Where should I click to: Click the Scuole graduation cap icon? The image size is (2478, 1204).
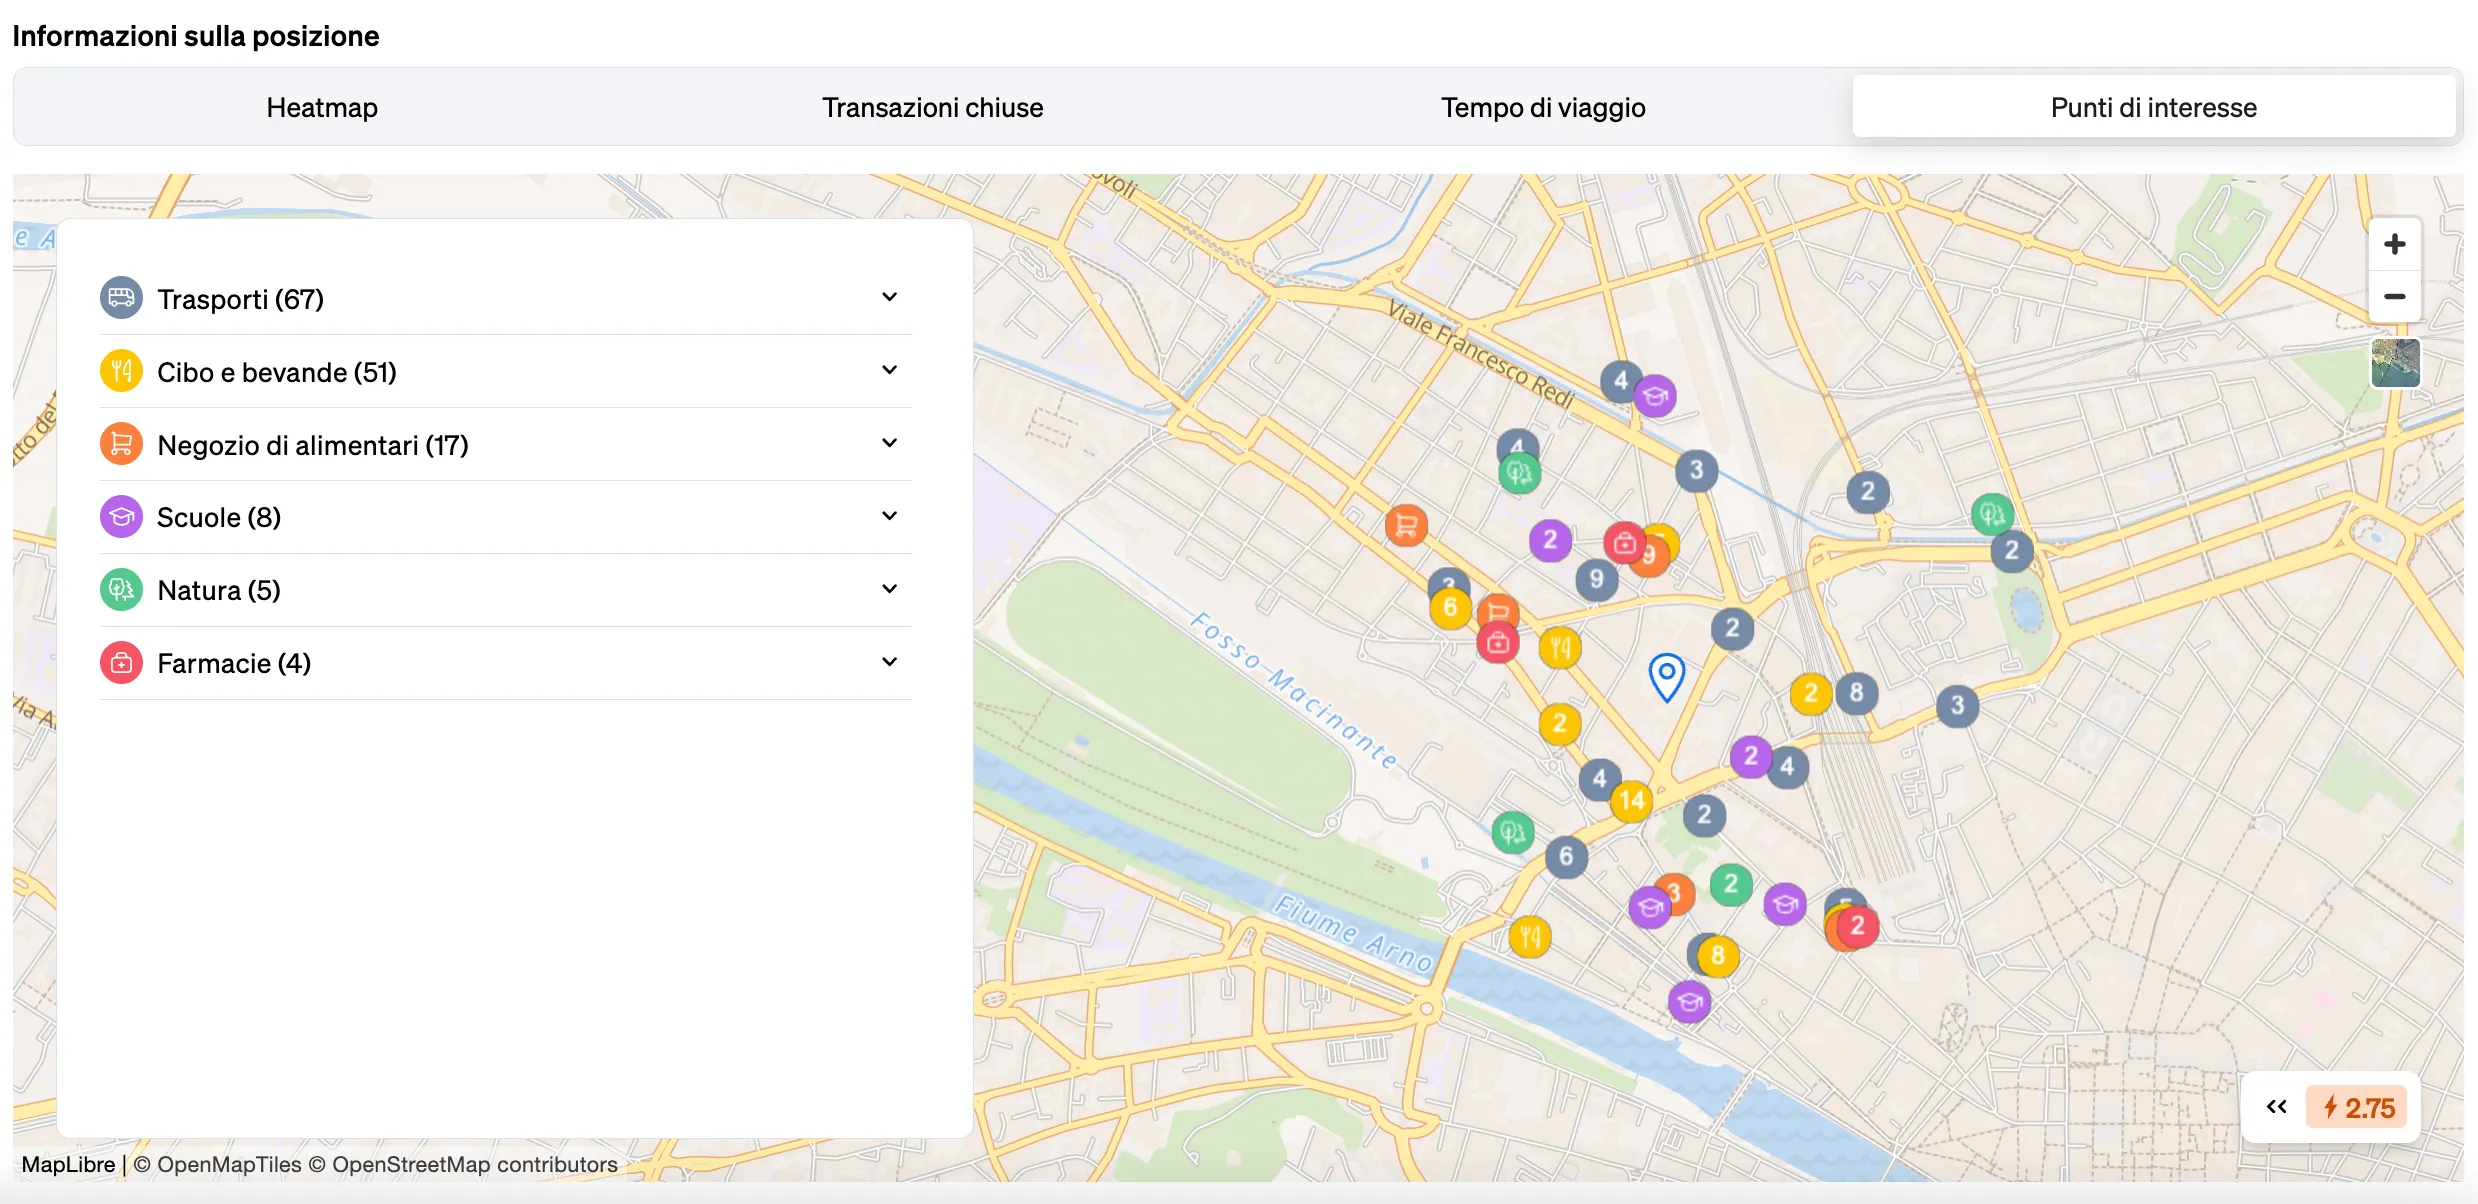pos(121,517)
